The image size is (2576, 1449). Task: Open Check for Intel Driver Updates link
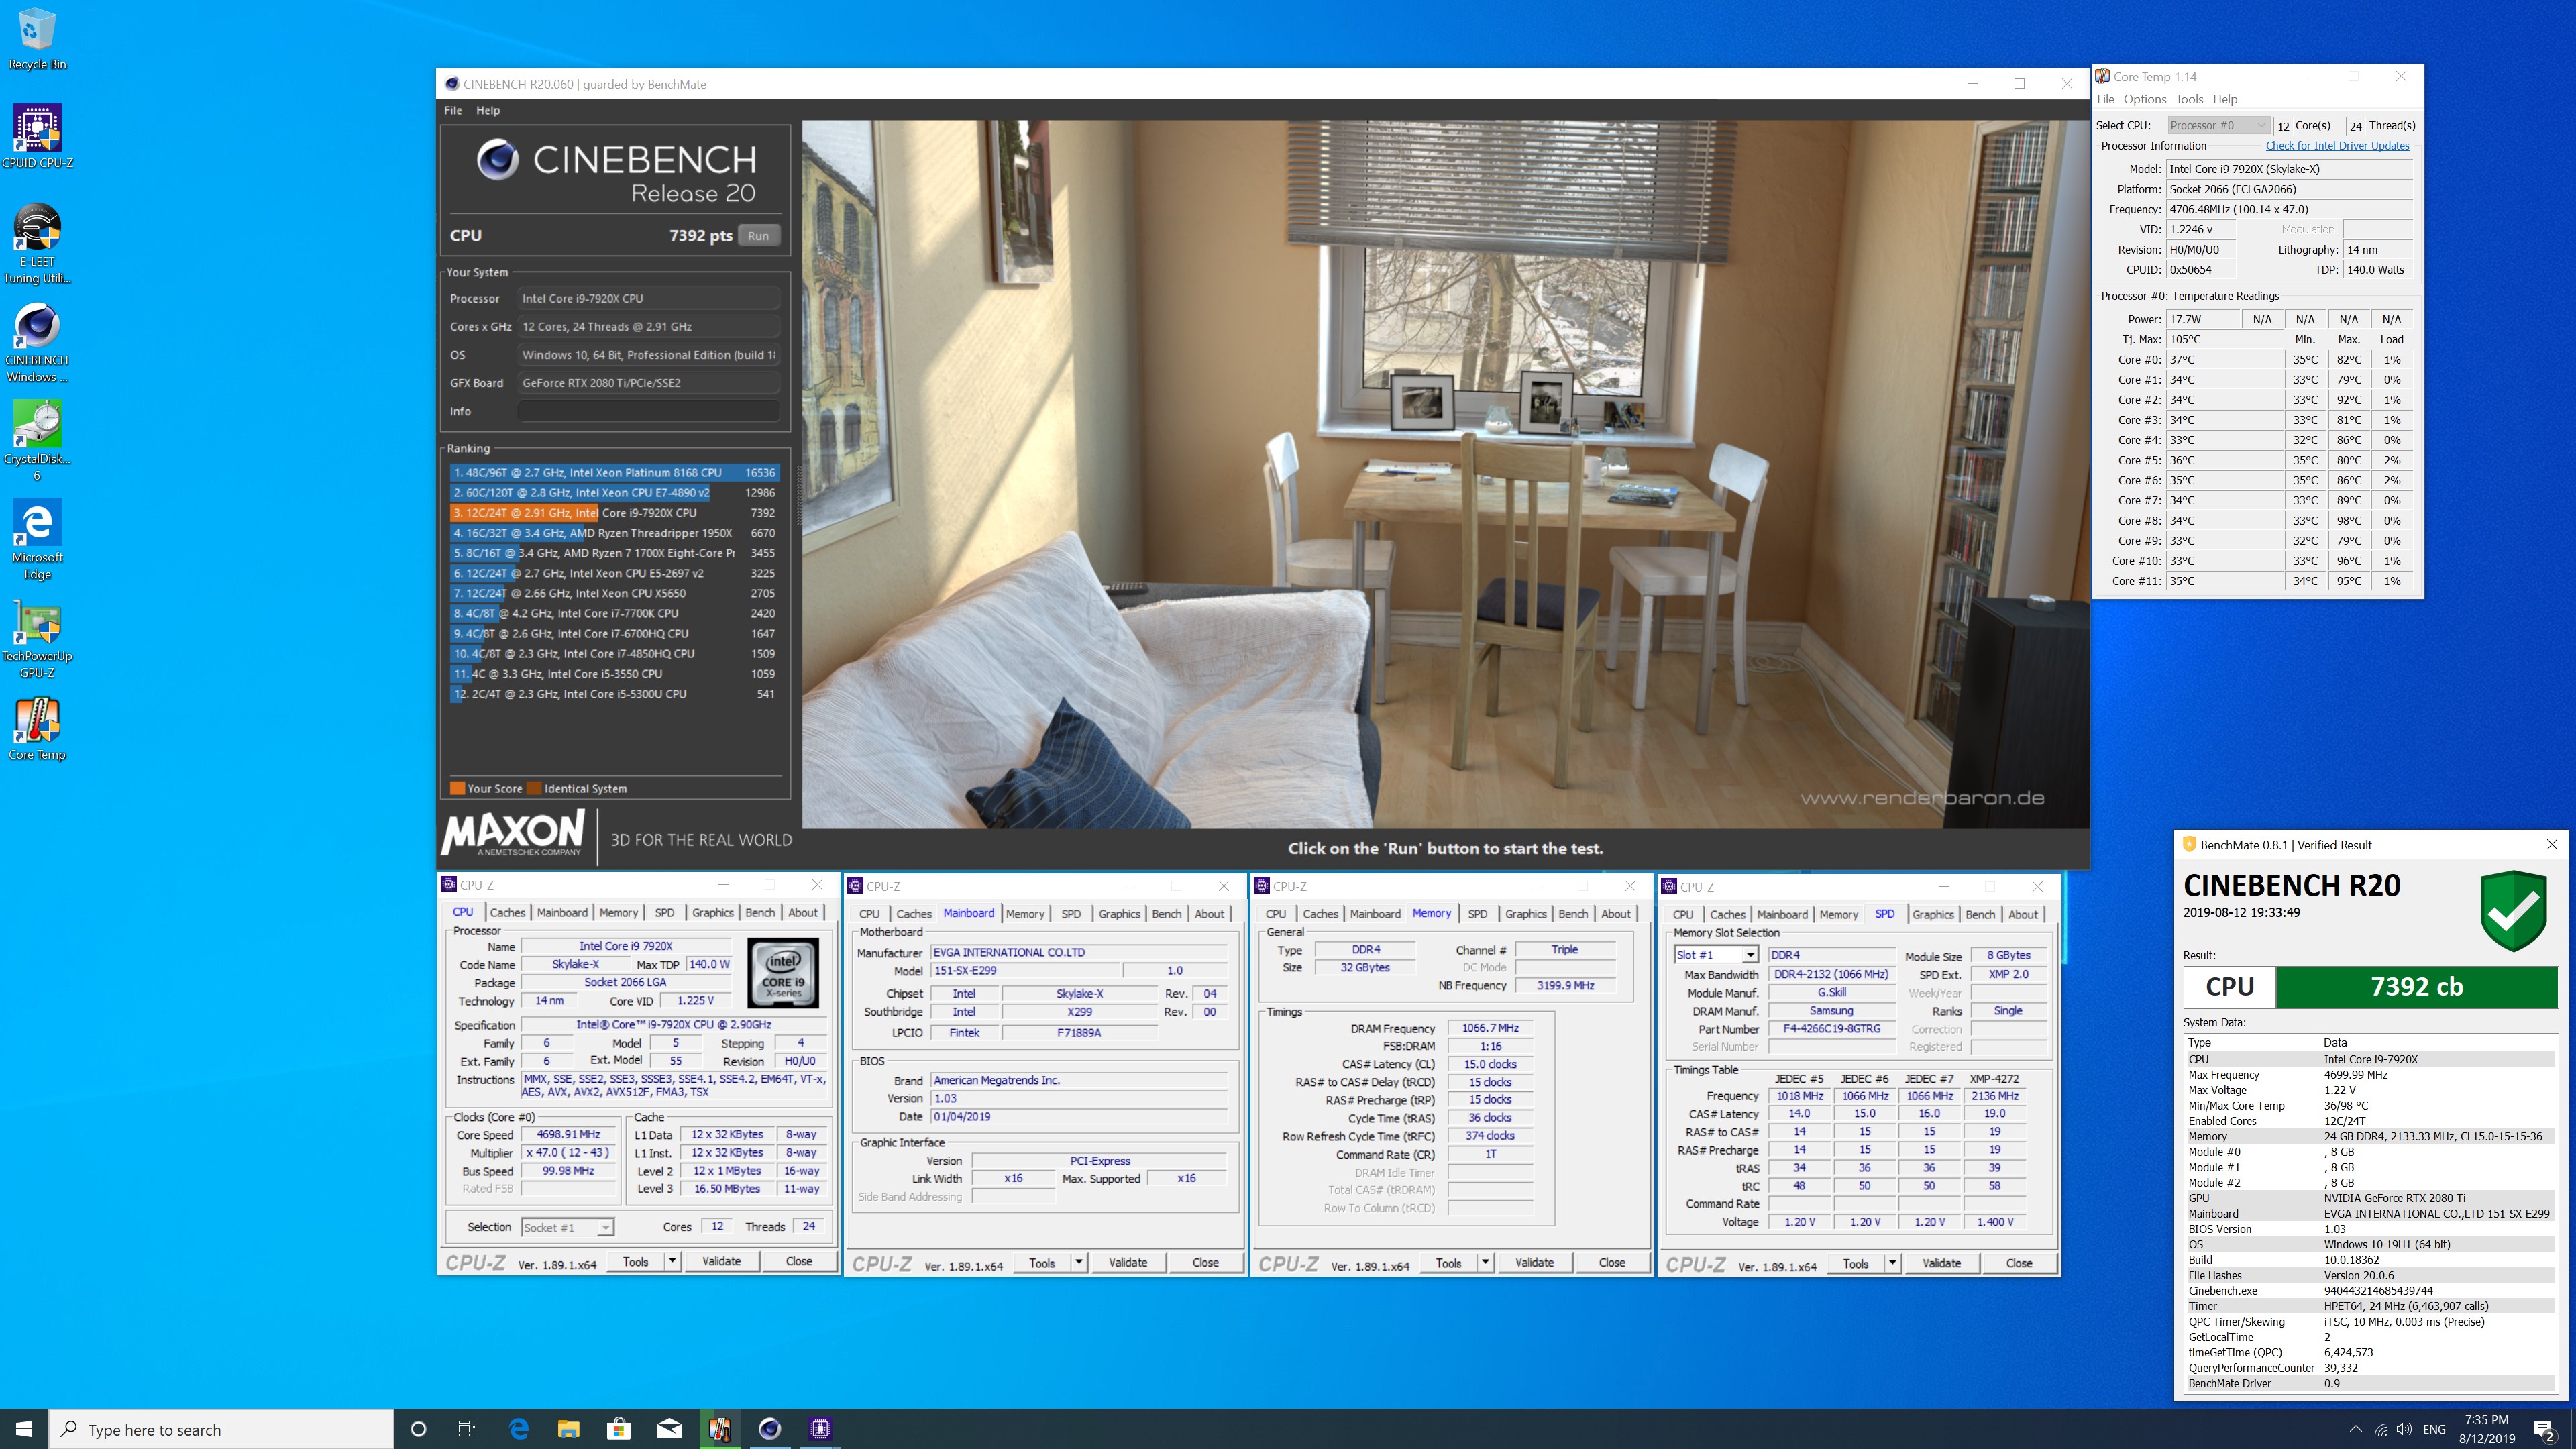point(2337,146)
